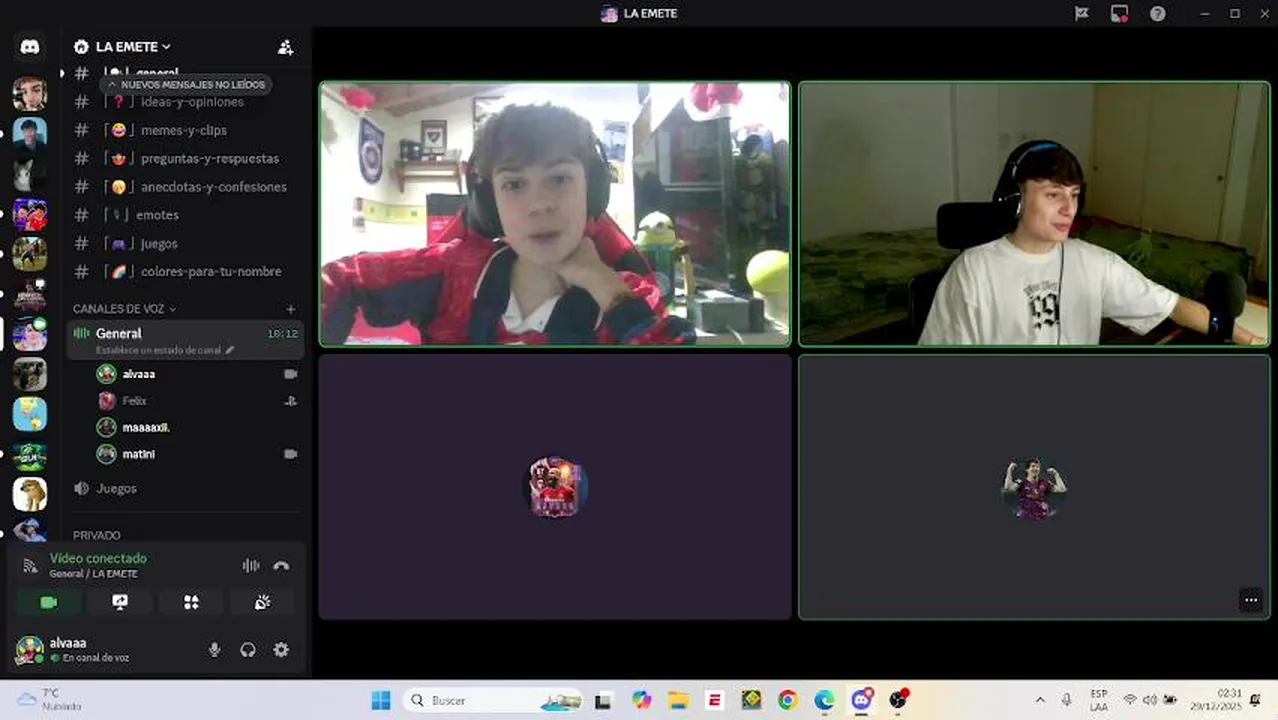Screen dimensions: 1278x720
Task: Open the Copilot icon in the taskbar
Action: point(642,700)
